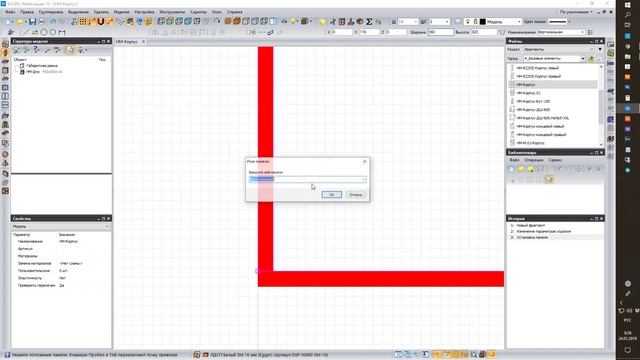The image size is (640, 360).
Task: Select the first circle drawing tool
Action: [x=44, y=32]
